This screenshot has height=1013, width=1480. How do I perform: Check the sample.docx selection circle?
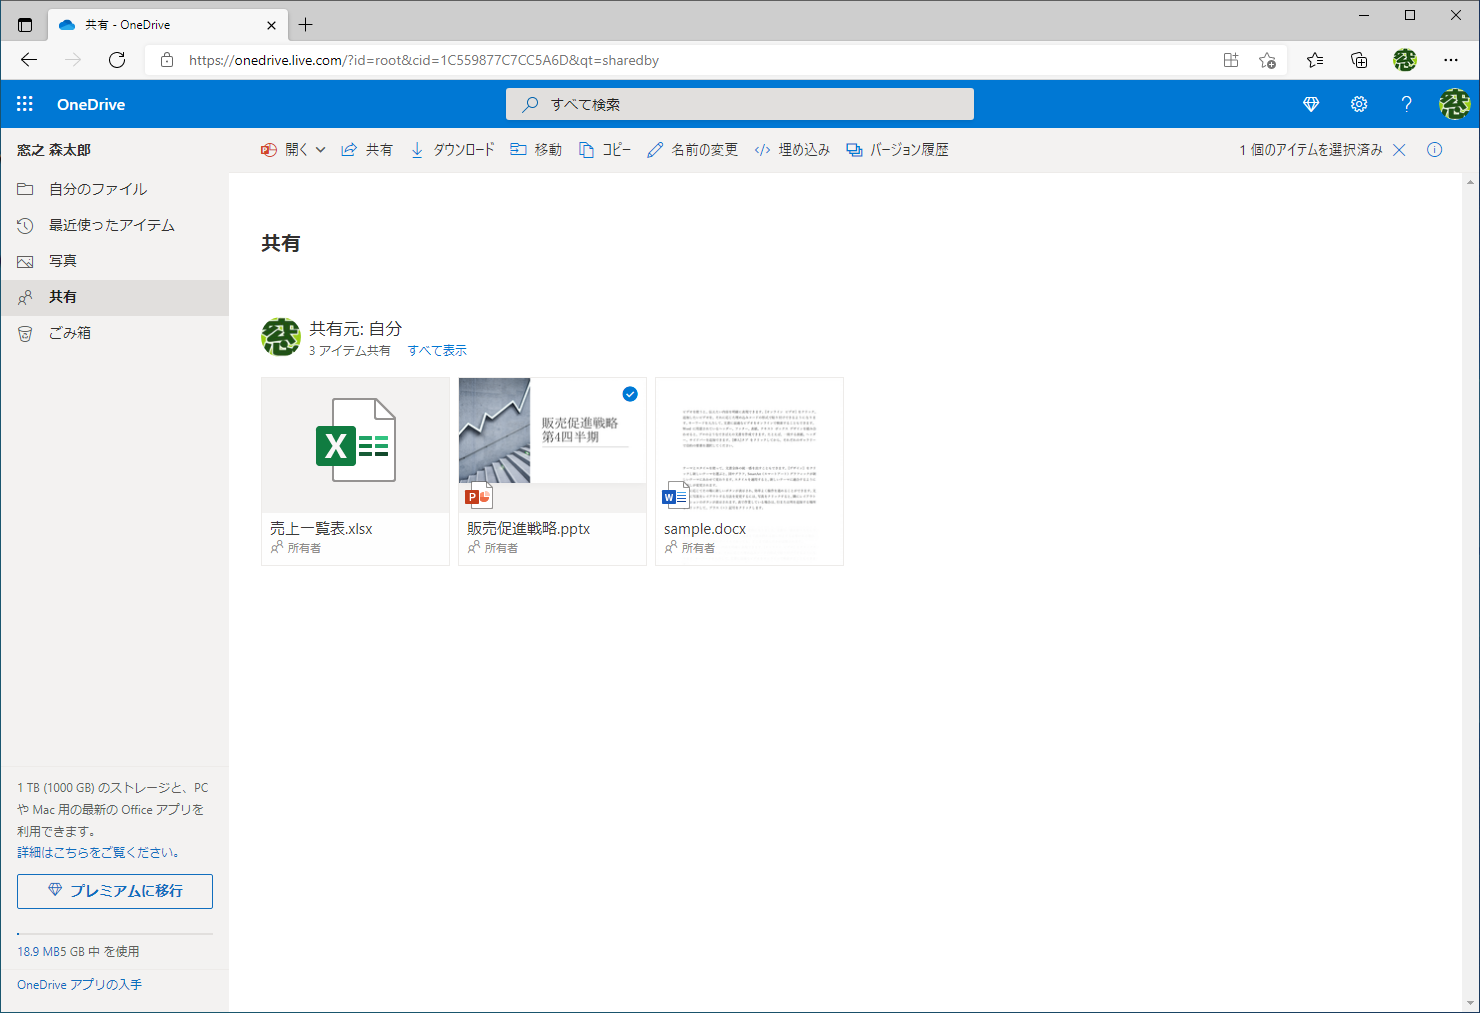[x=827, y=394]
